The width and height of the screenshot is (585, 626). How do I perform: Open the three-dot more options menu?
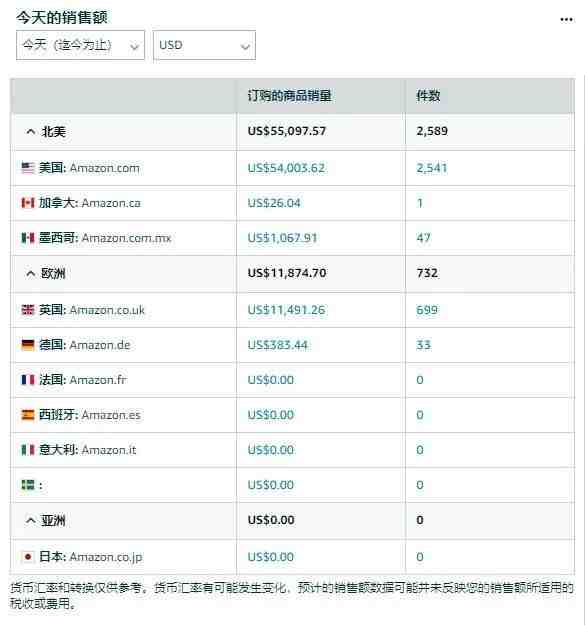pos(566,19)
